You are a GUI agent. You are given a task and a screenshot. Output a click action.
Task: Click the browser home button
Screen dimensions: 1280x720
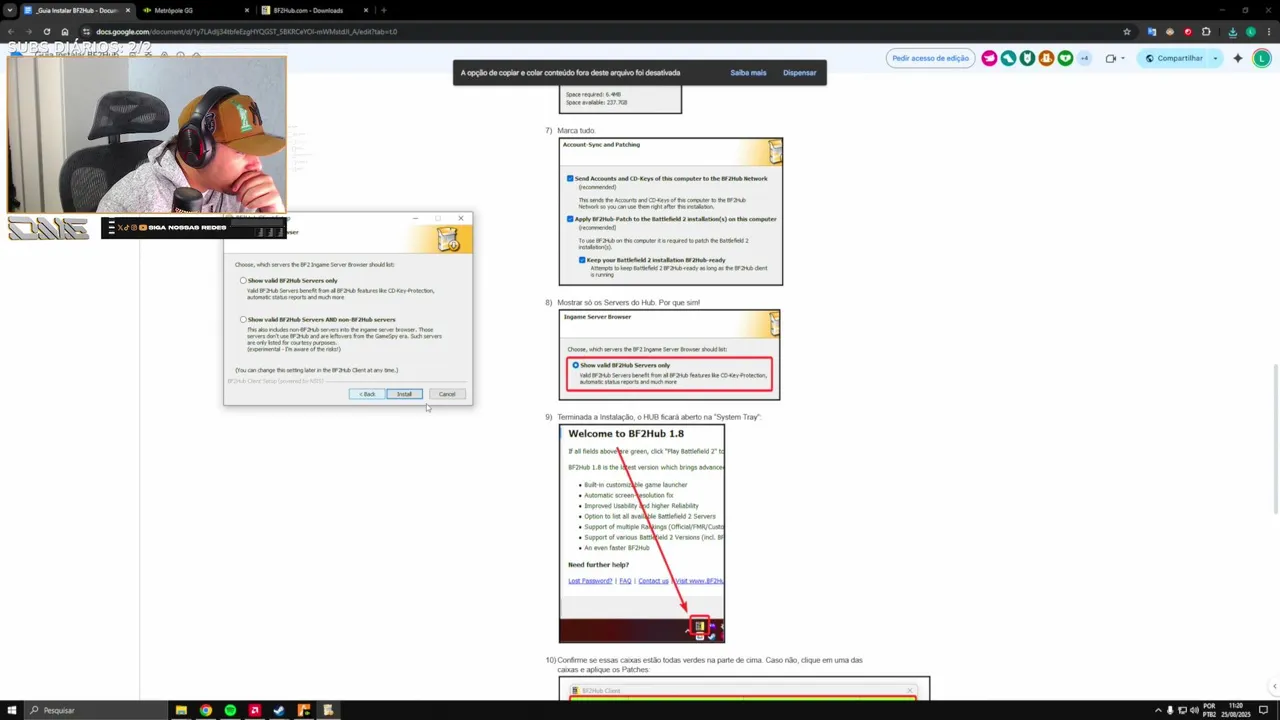coord(65,31)
